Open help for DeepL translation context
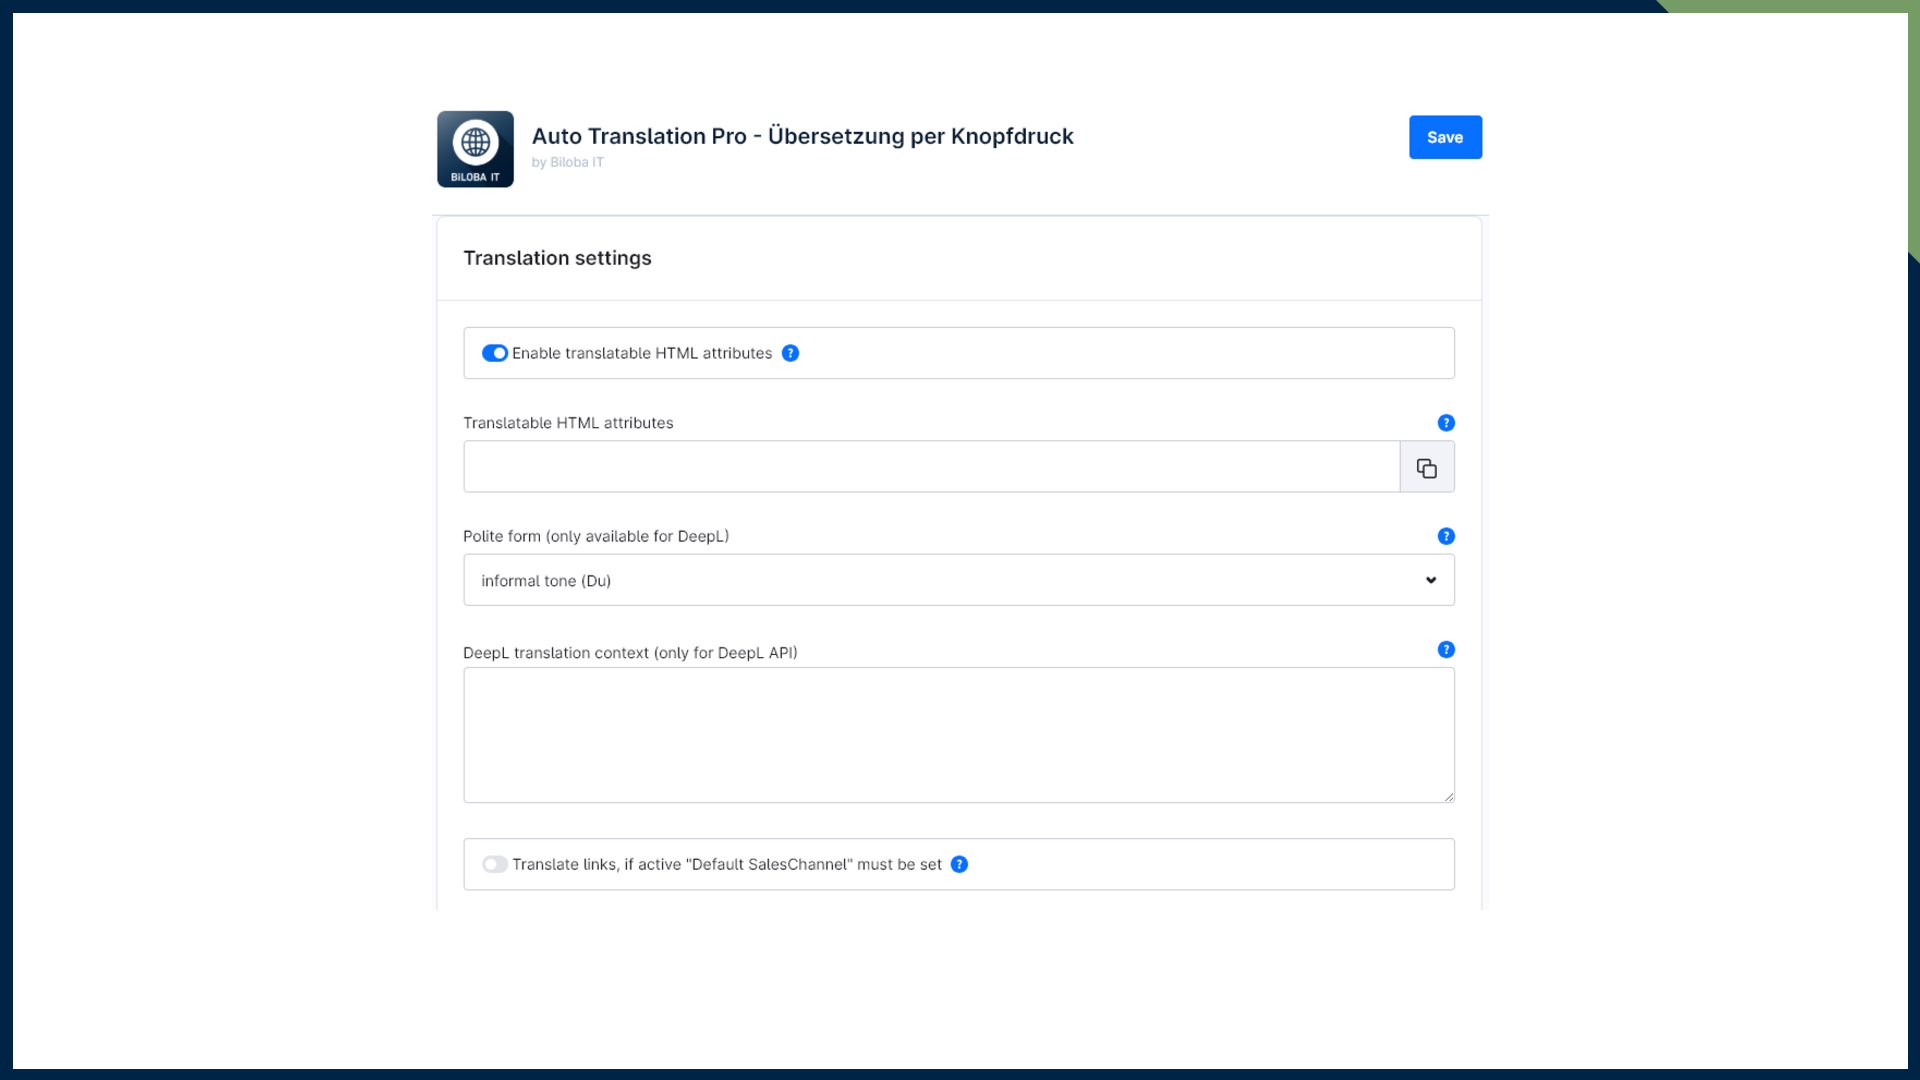1920x1080 pixels. tap(1446, 649)
